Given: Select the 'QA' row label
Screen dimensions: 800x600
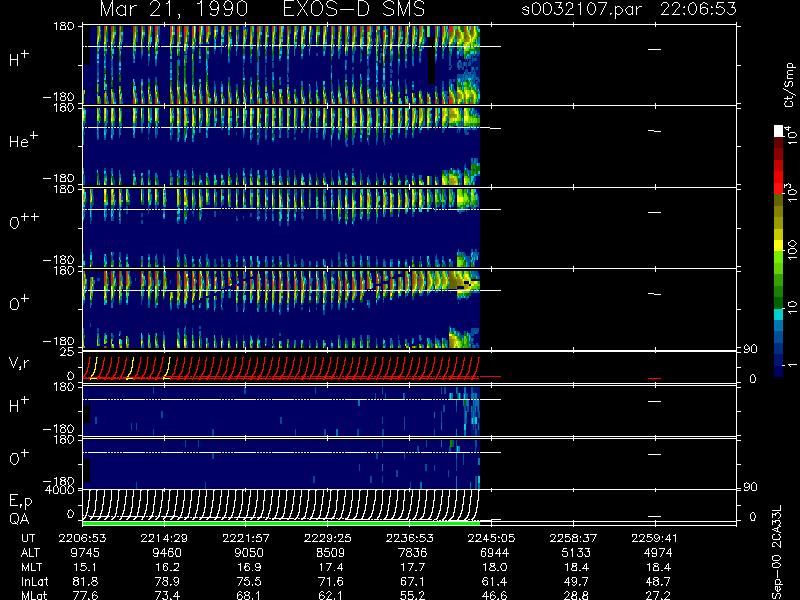Looking at the screenshot, I should click(x=18, y=519).
